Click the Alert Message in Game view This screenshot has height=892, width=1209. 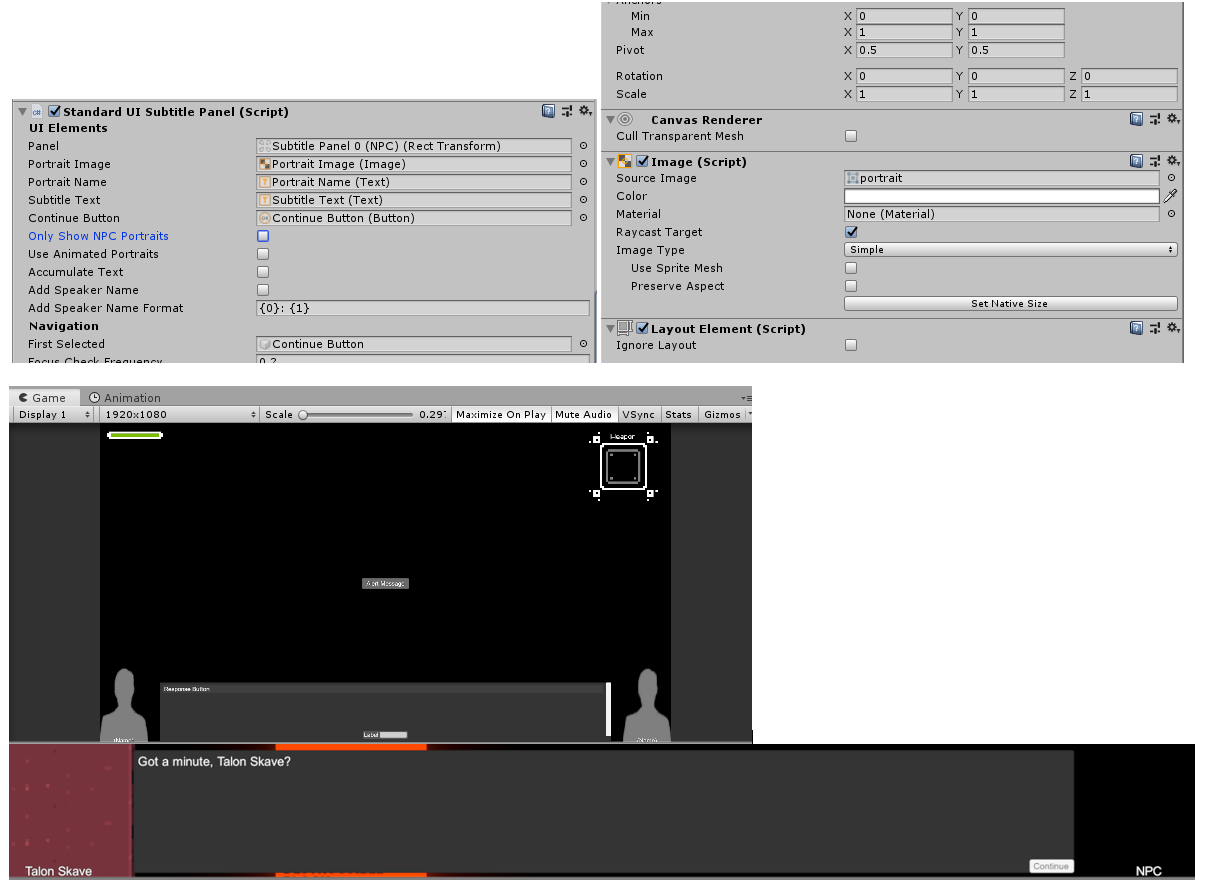click(x=385, y=583)
